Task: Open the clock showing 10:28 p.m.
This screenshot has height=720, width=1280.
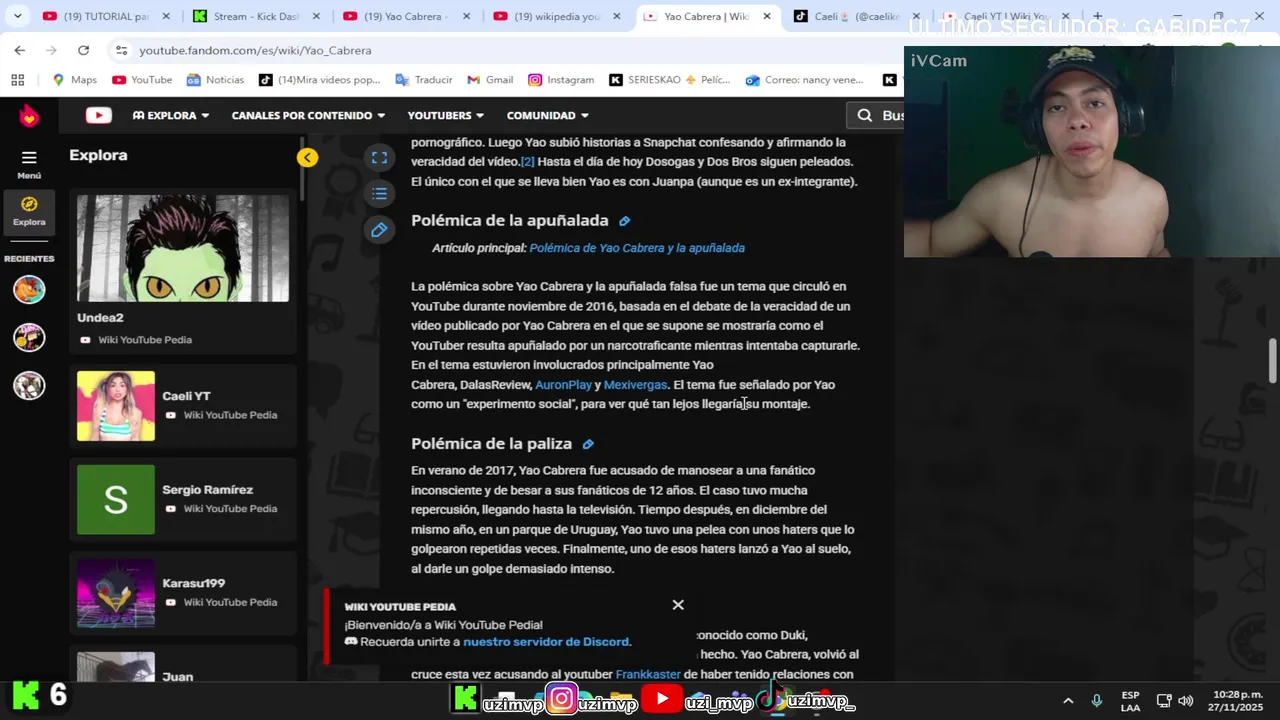Action: [1236, 701]
